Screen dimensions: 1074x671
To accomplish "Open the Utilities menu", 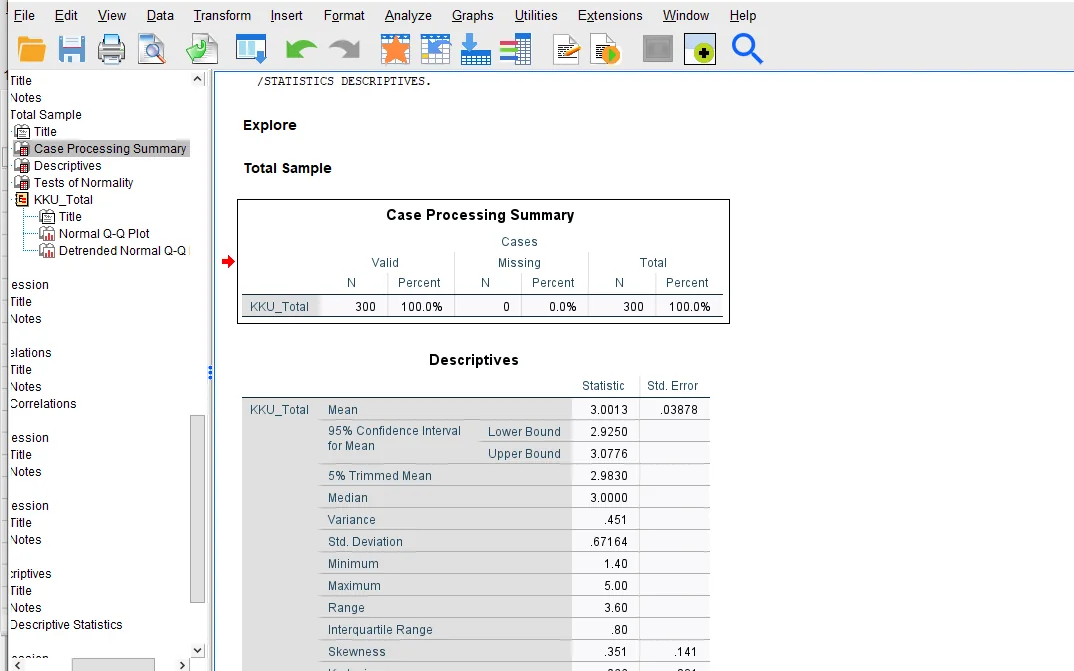I will (x=536, y=15).
